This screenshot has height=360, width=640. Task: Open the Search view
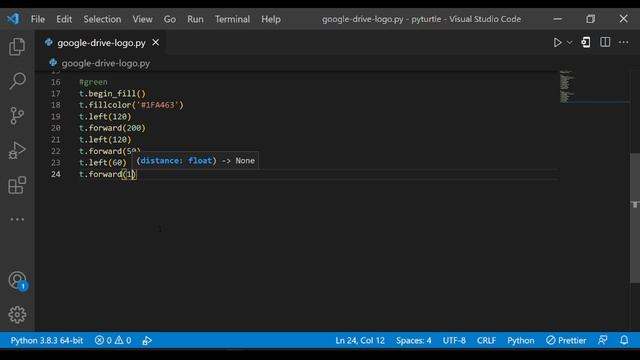(x=17, y=81)
